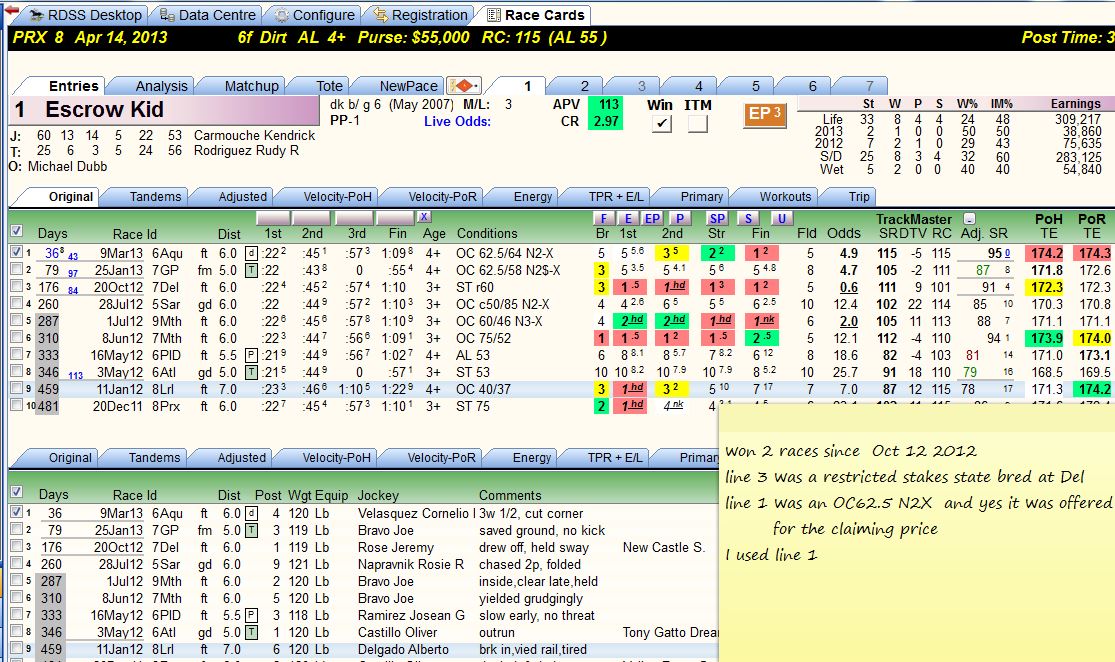Click the small blue X button above Age

pyautogui.click(x=424, y=217)
